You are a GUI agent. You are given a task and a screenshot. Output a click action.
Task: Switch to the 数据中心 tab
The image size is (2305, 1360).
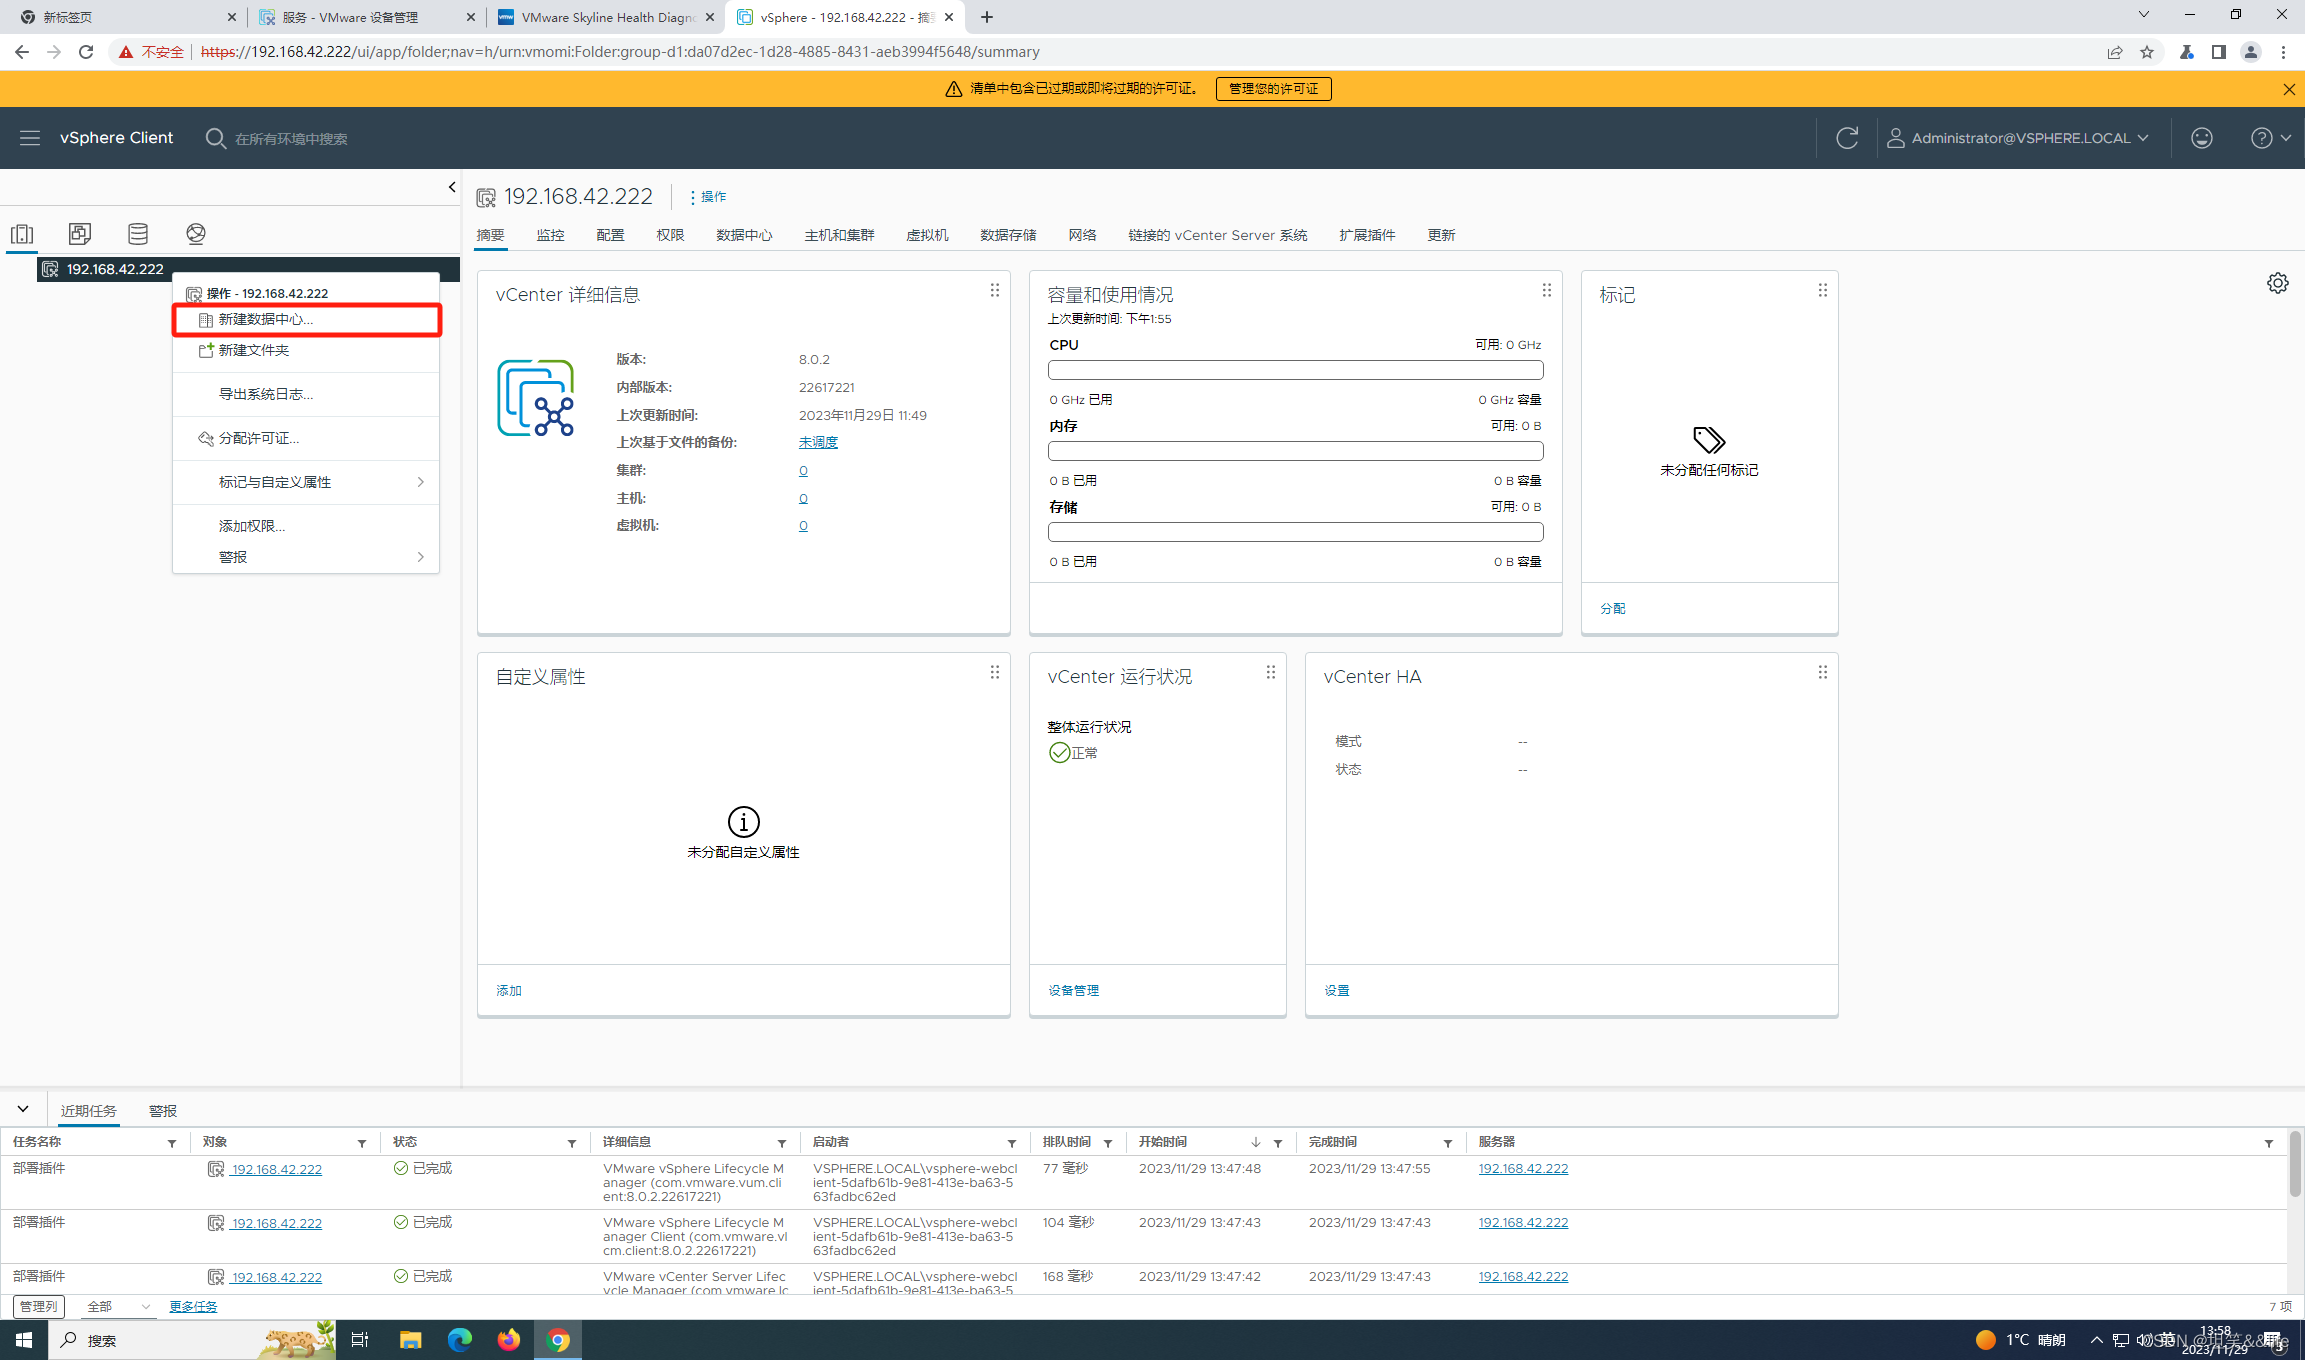click(744, 235)
